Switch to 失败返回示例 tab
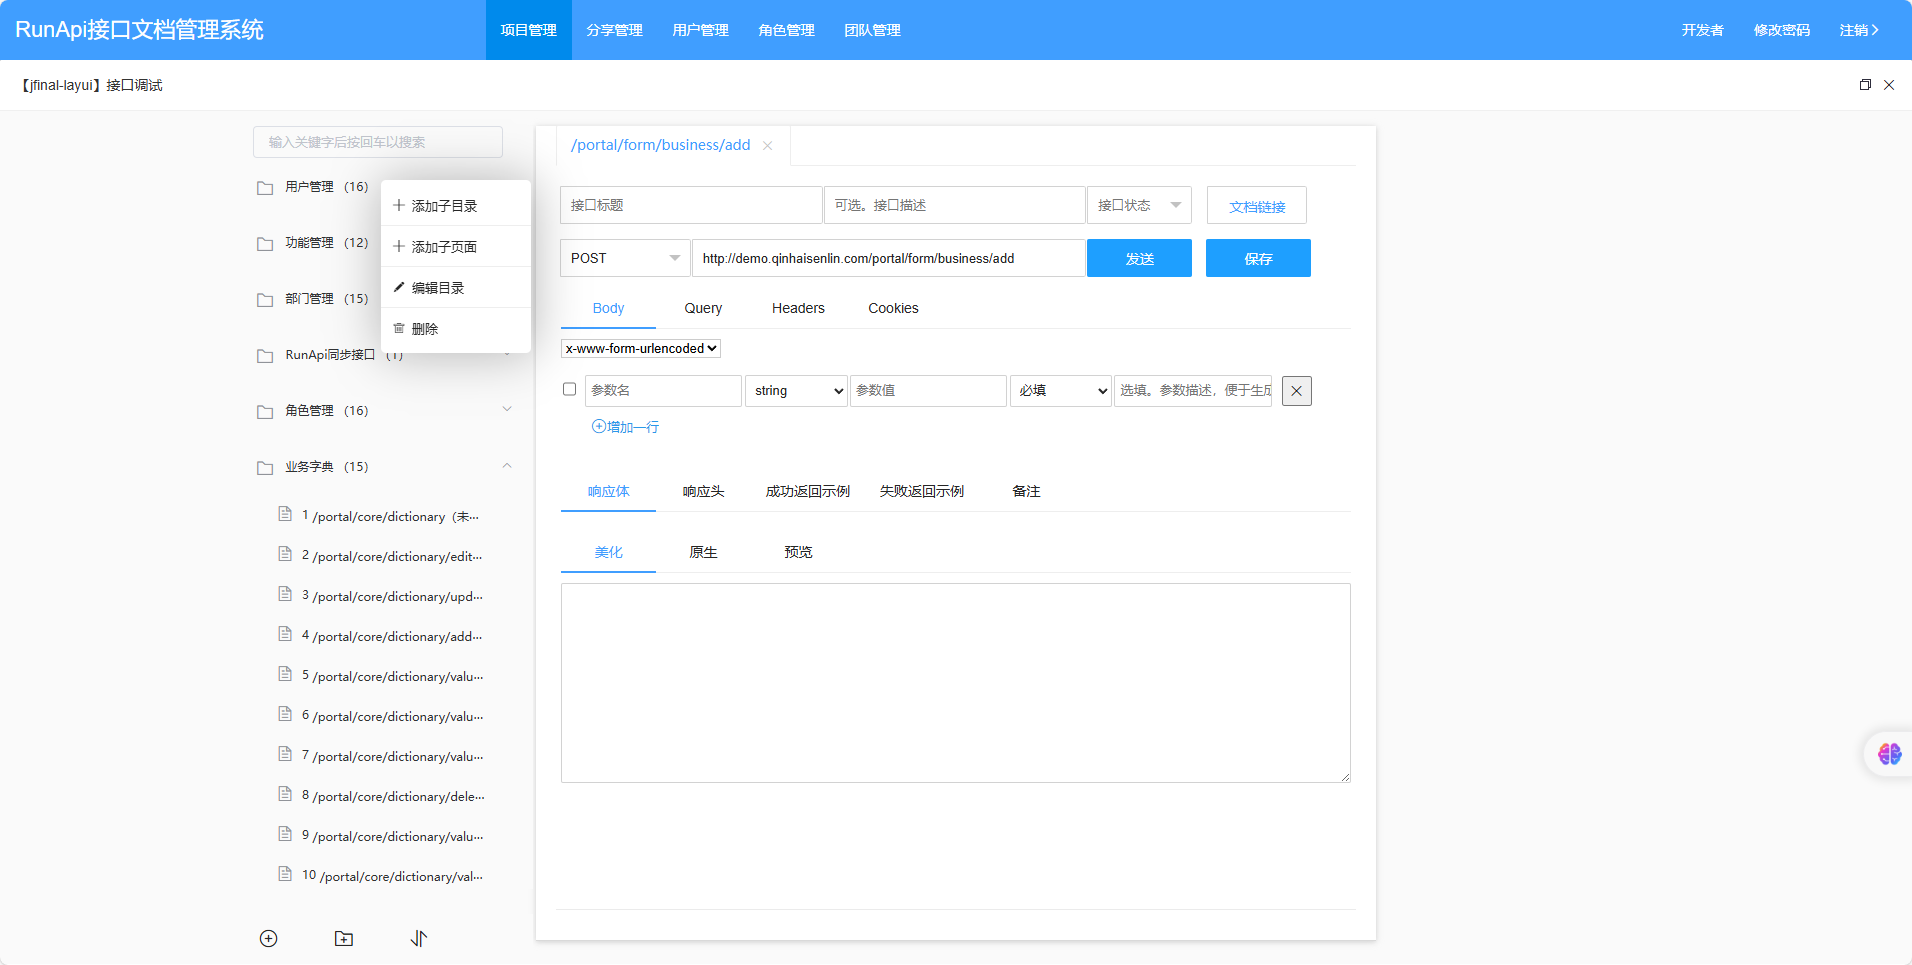Viewport: 1912px width, 965px height. (922, 491)
